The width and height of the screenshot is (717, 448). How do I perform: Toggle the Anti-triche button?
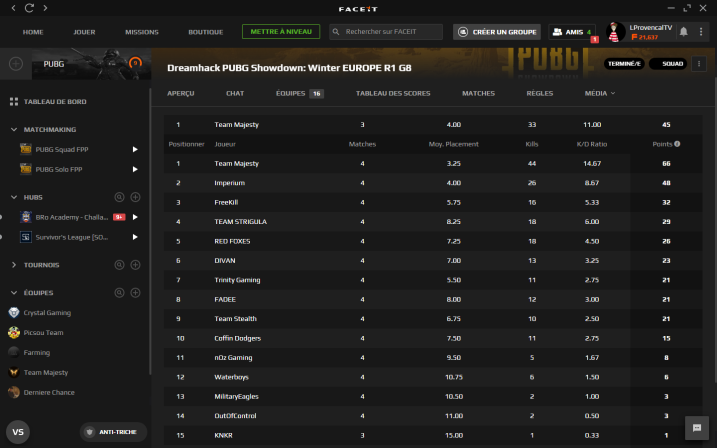pos(113,432)
